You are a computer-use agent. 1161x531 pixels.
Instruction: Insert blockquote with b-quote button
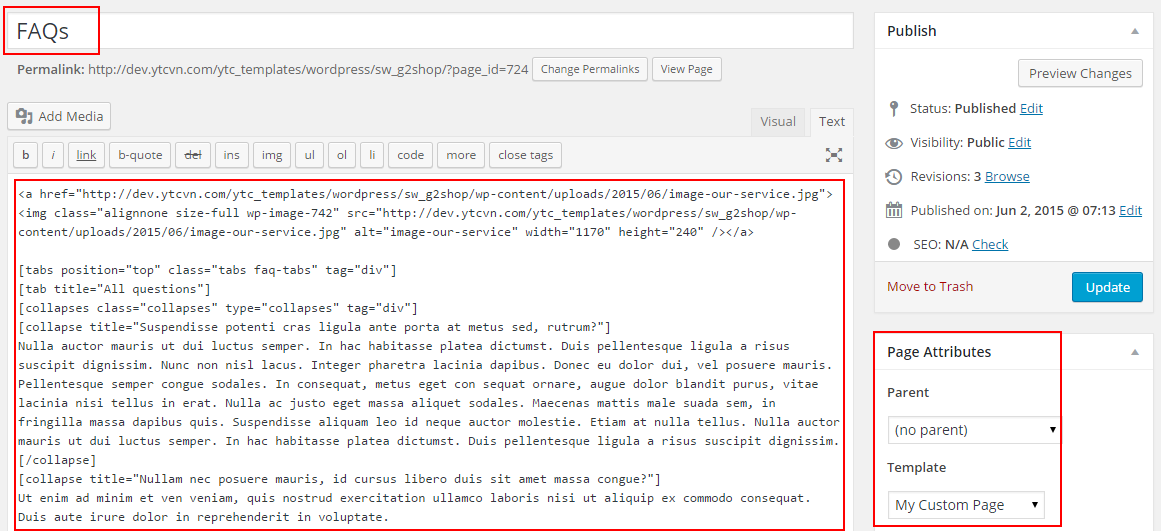click(140, 155)
